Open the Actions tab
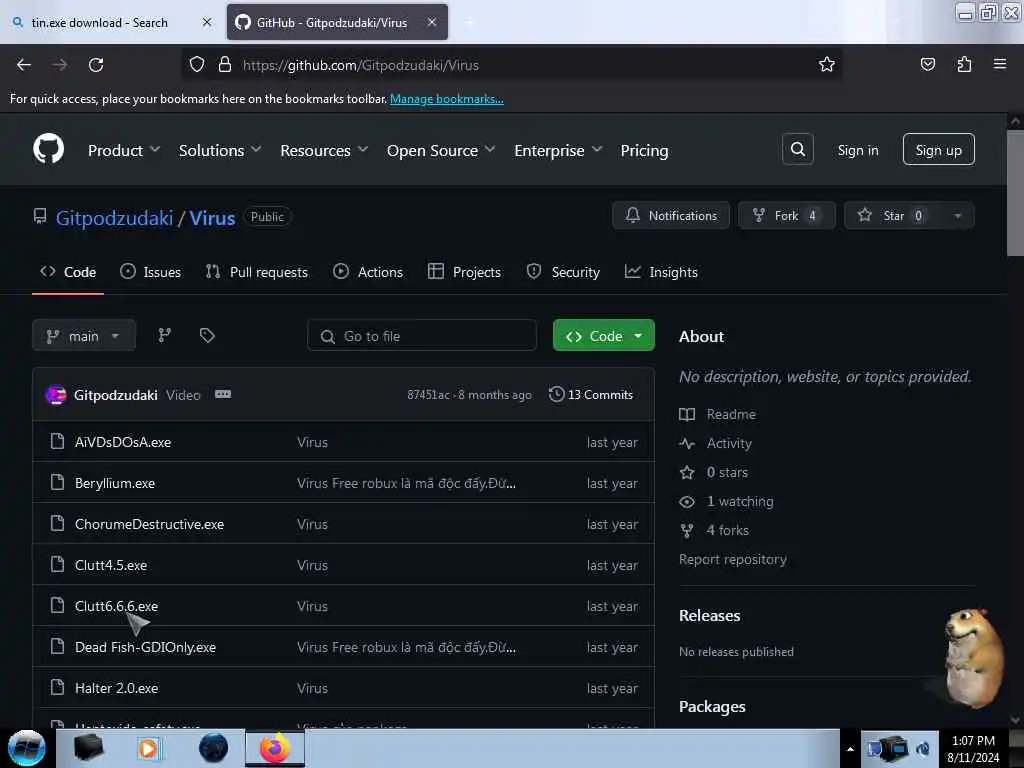 tap(368, 272)
